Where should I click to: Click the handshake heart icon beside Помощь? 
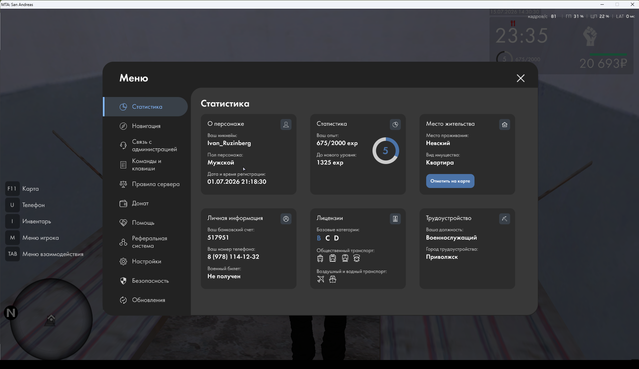[123, 223]
